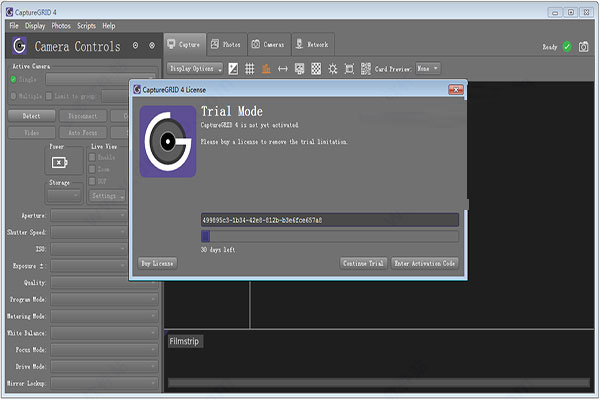The height and width of the screenshot is (400, 600).
Task: Click the trial days progress bar
Action: pos(330,237)
